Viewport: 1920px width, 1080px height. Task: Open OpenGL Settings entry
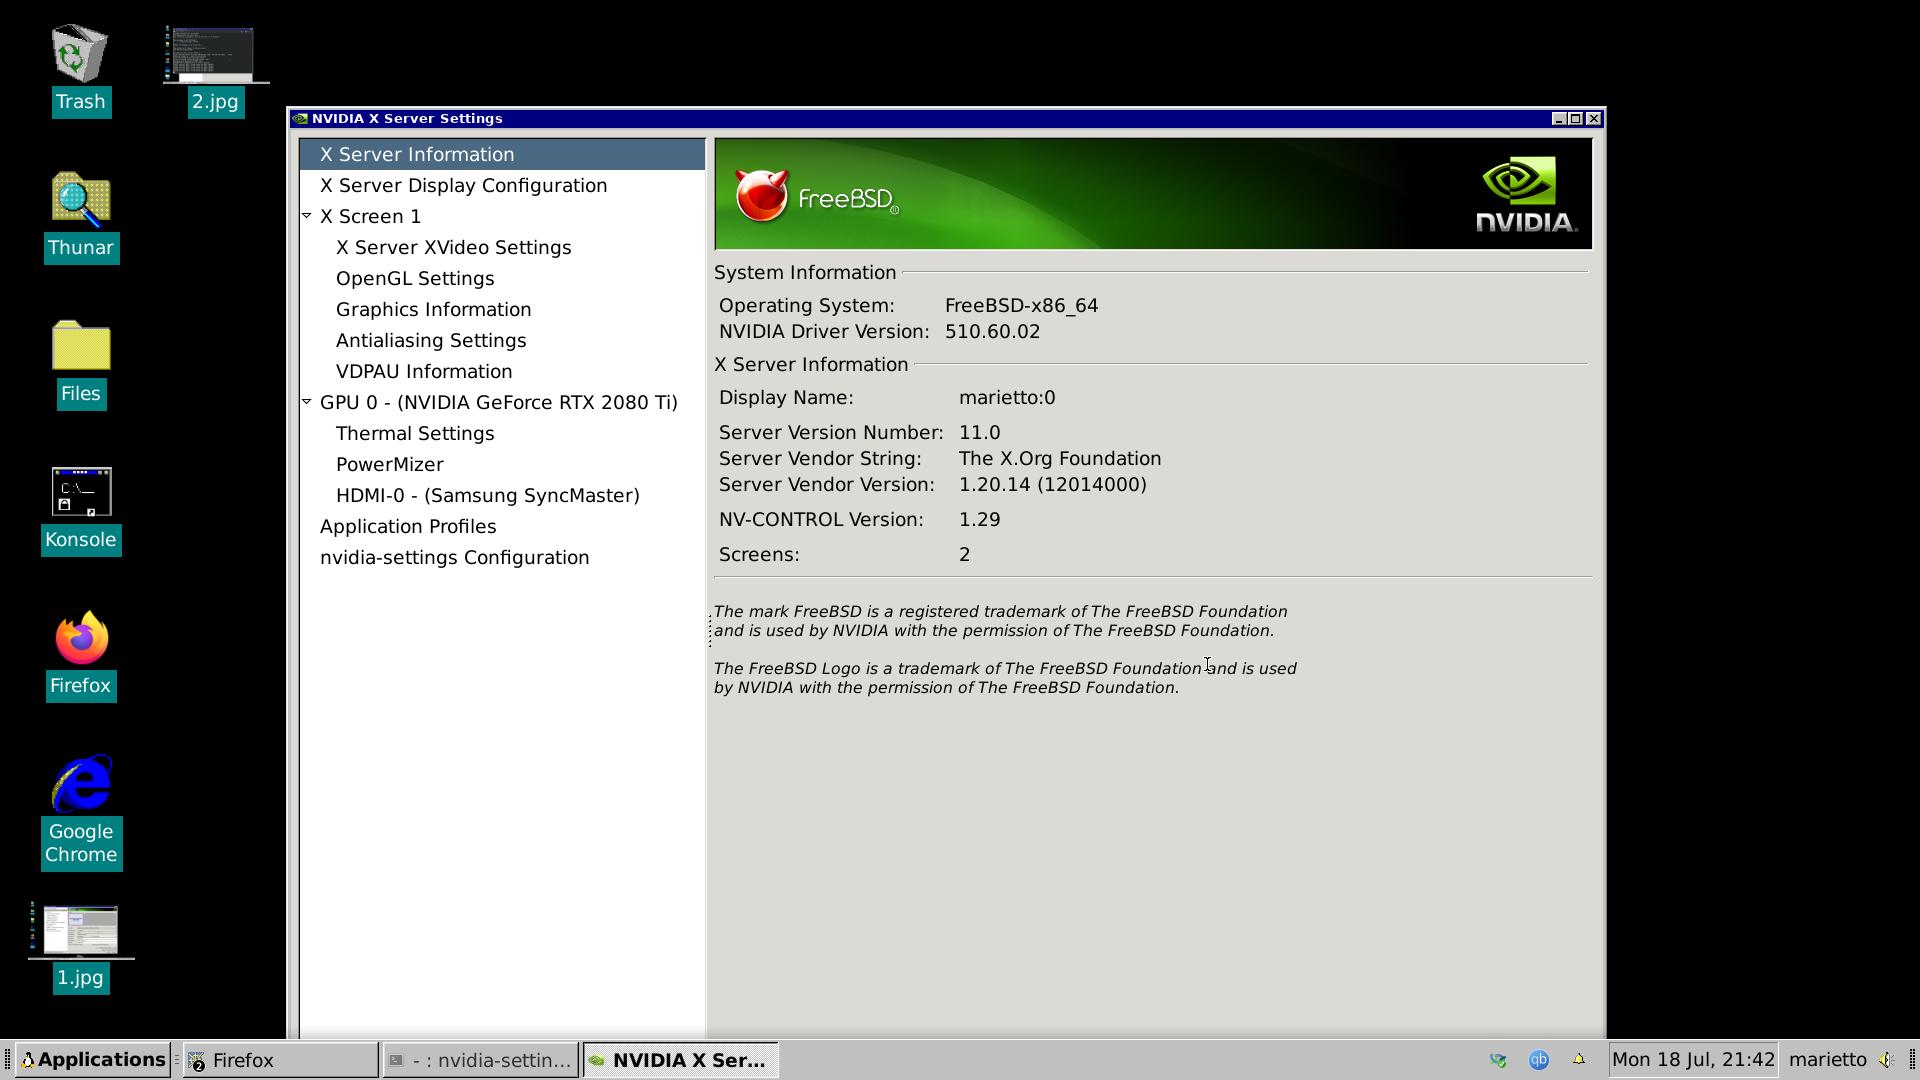click(x=414, y=279)
